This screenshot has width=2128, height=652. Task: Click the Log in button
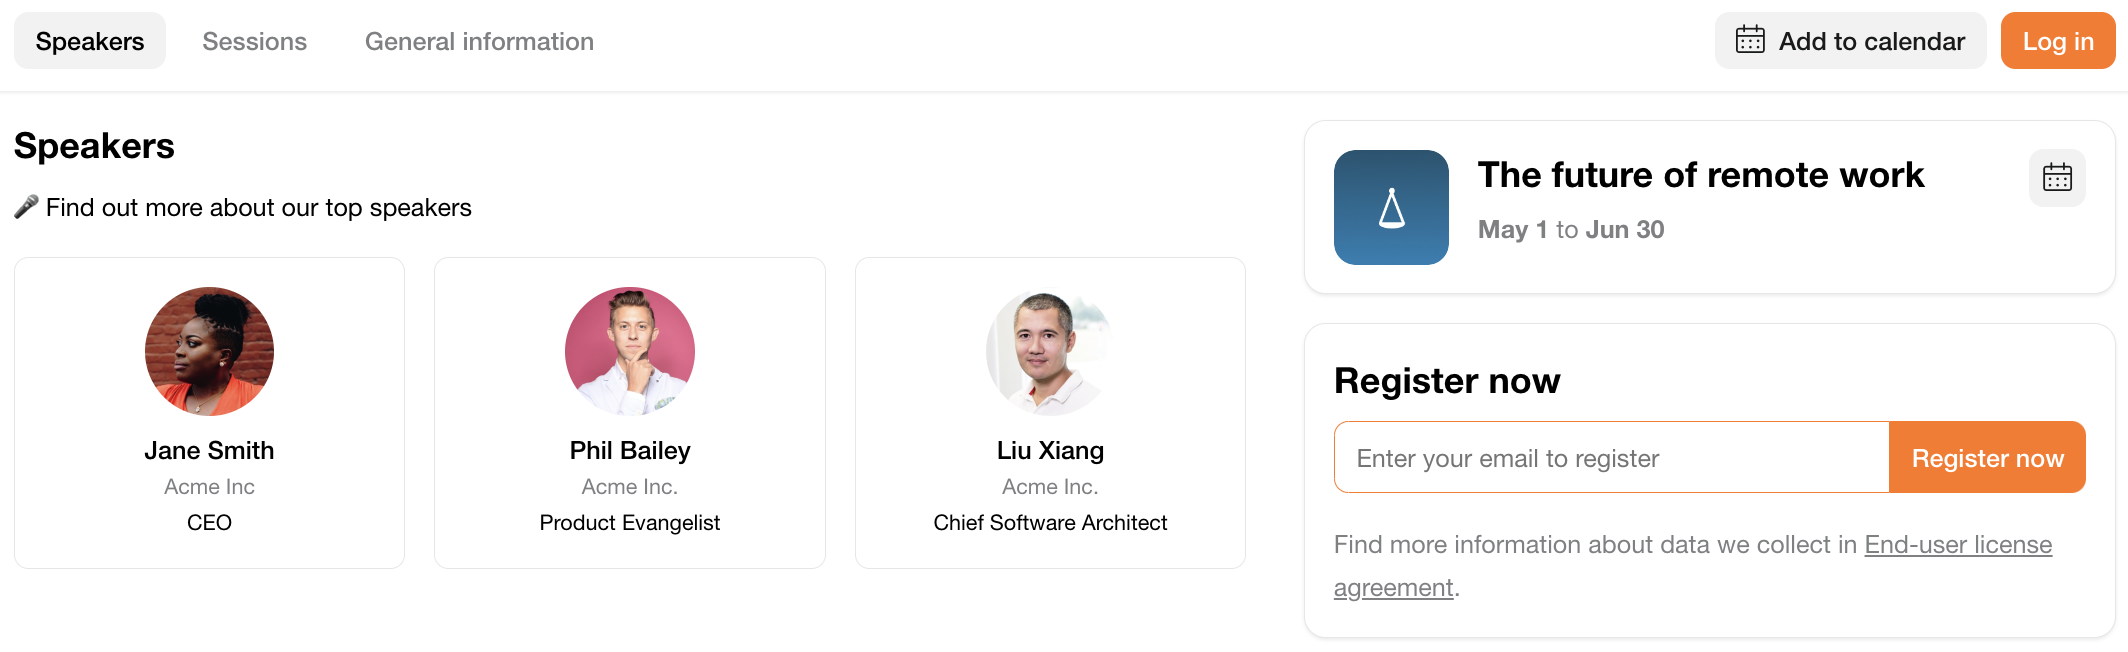pyautogui.click(x=2058, y=41)
